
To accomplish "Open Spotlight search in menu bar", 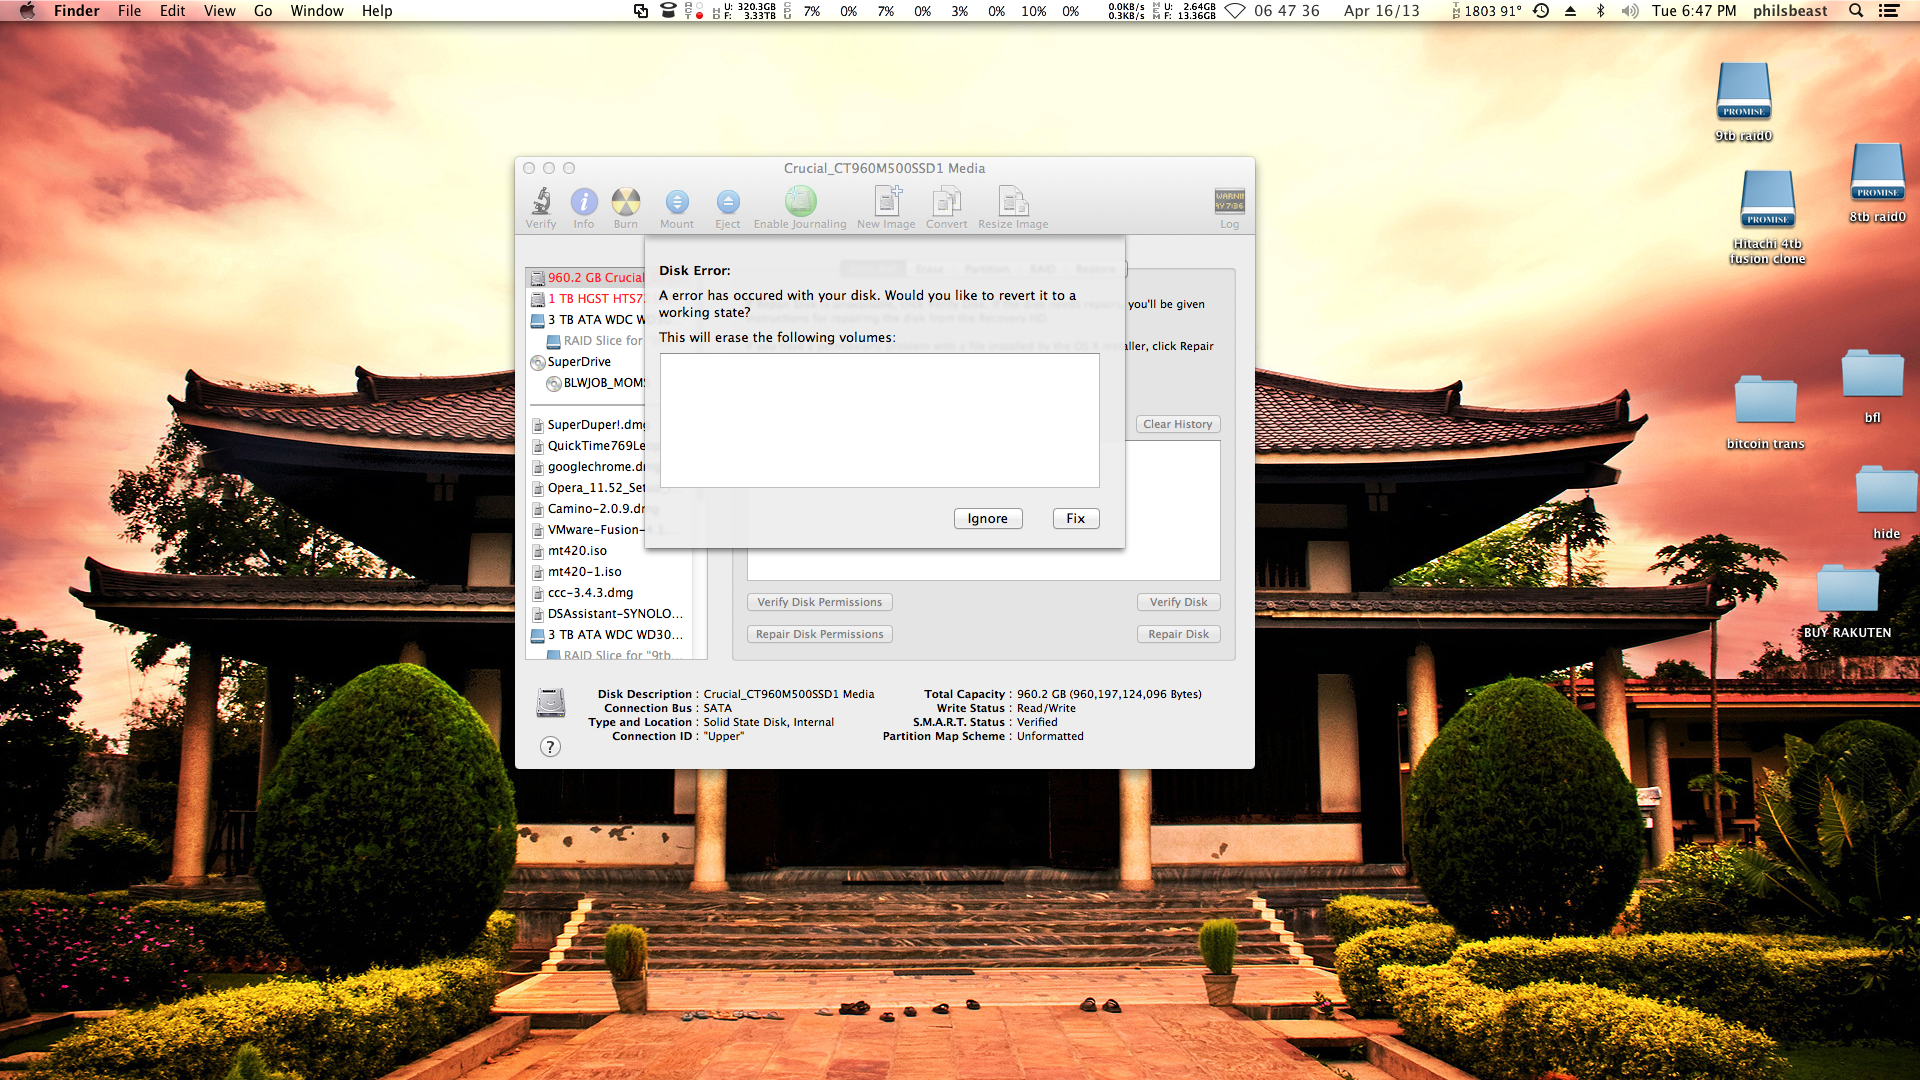I will click(x=1856, y=11).
